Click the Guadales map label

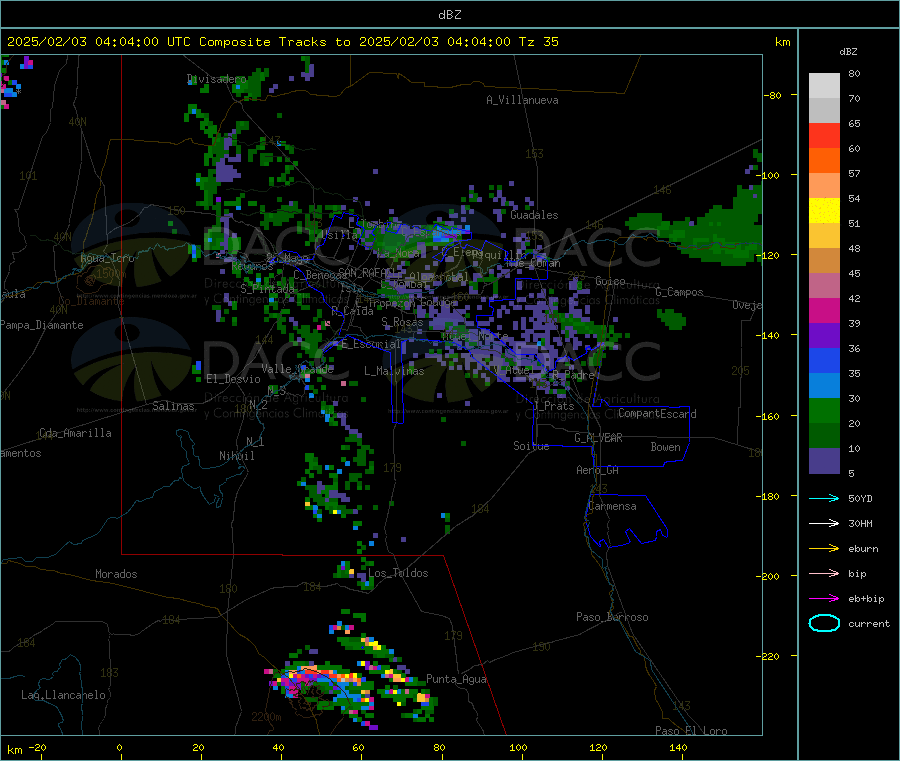[x=534, y=215]
